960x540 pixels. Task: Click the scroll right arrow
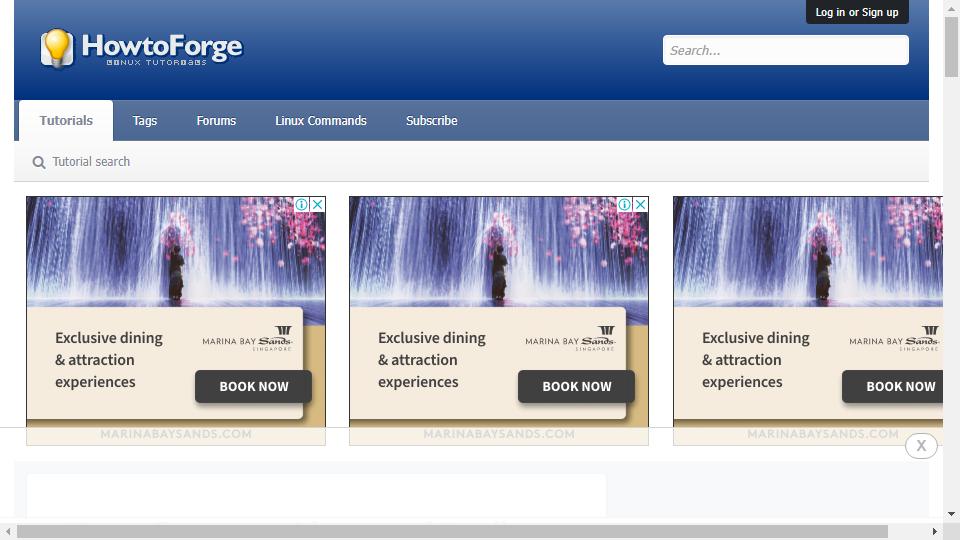tap(935, 531)
